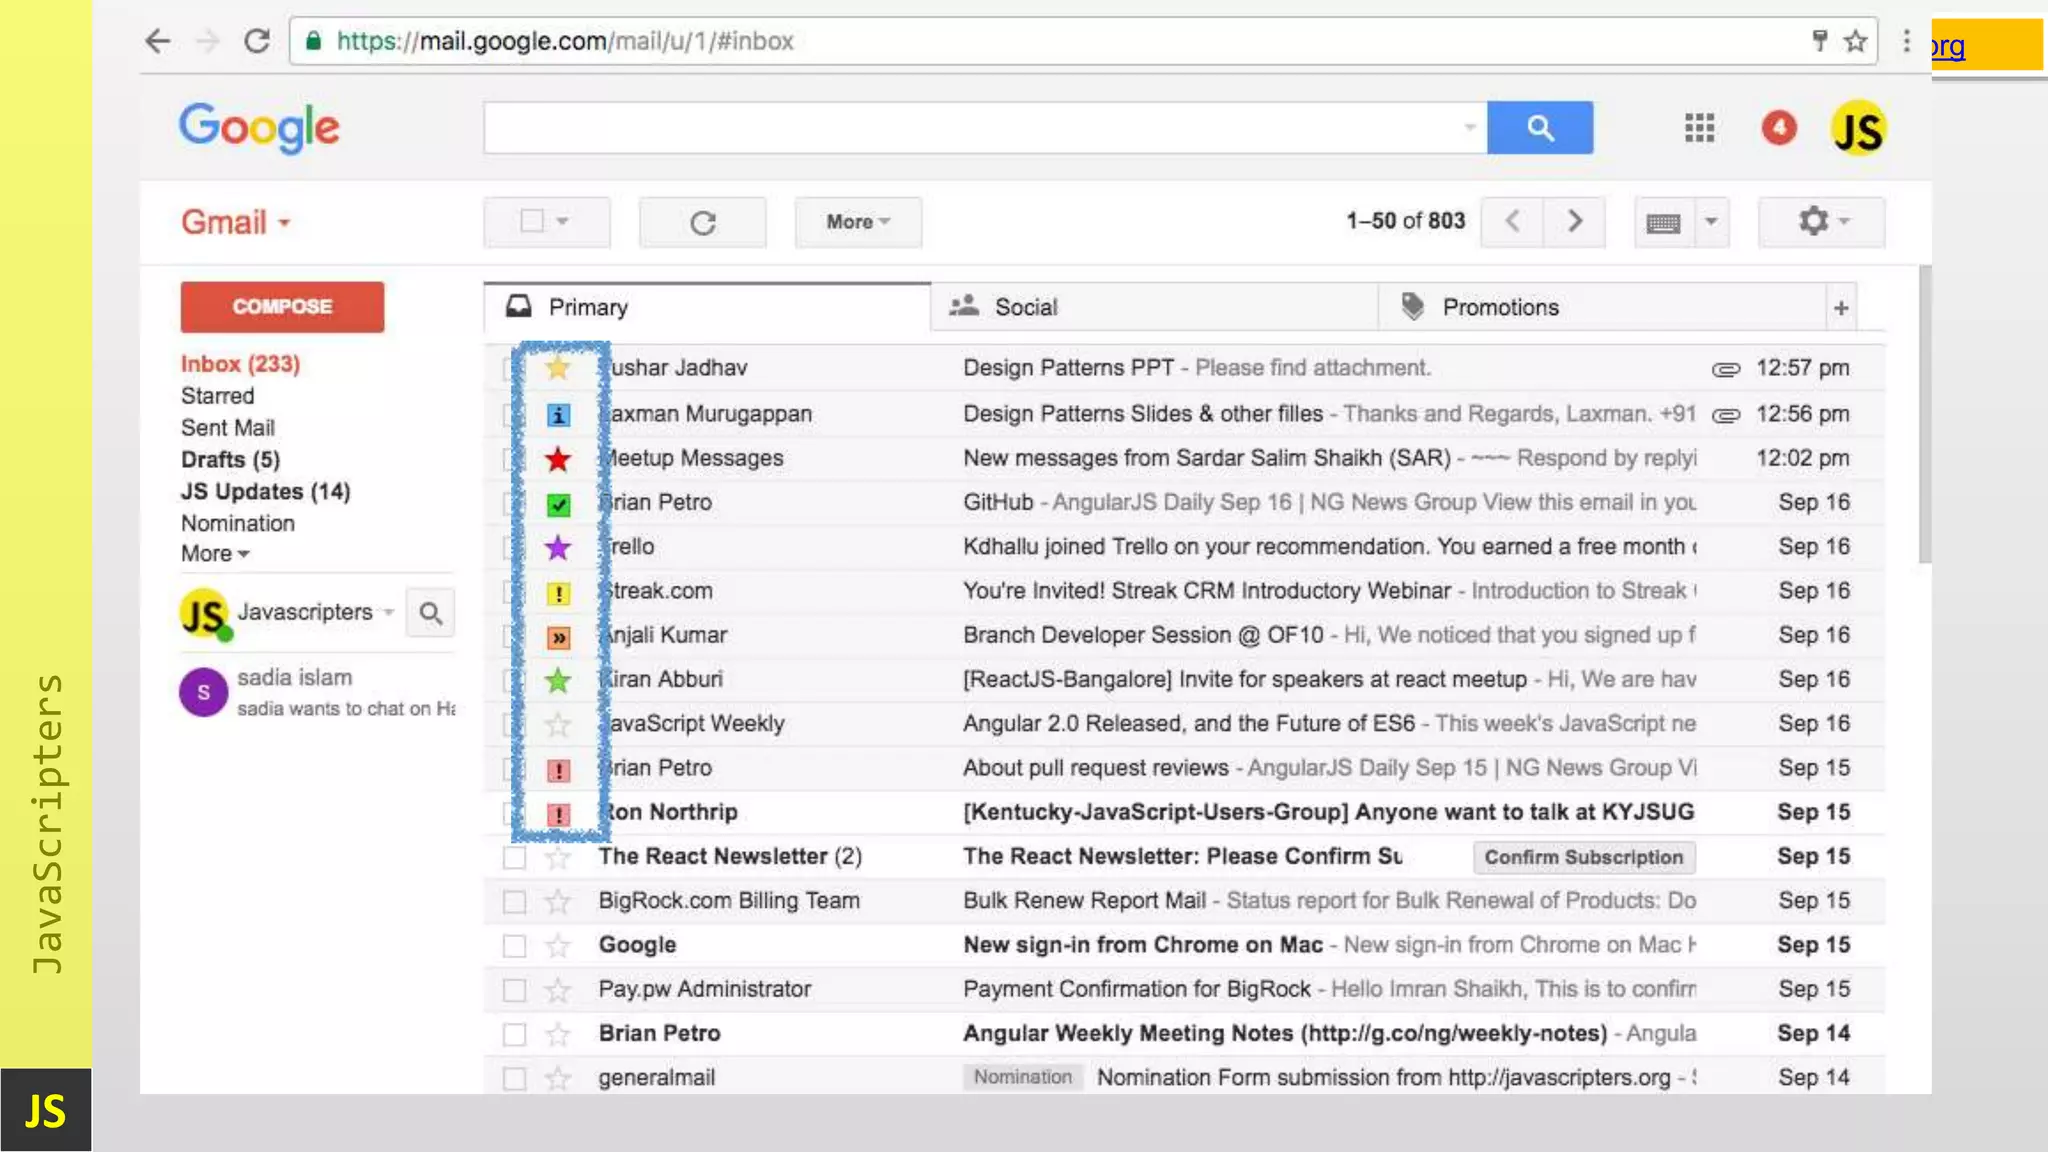Click purple star on Trello email
The width and height of the screenshot is (2048, 1152).
pyautogui.click(x=558, y=547)
